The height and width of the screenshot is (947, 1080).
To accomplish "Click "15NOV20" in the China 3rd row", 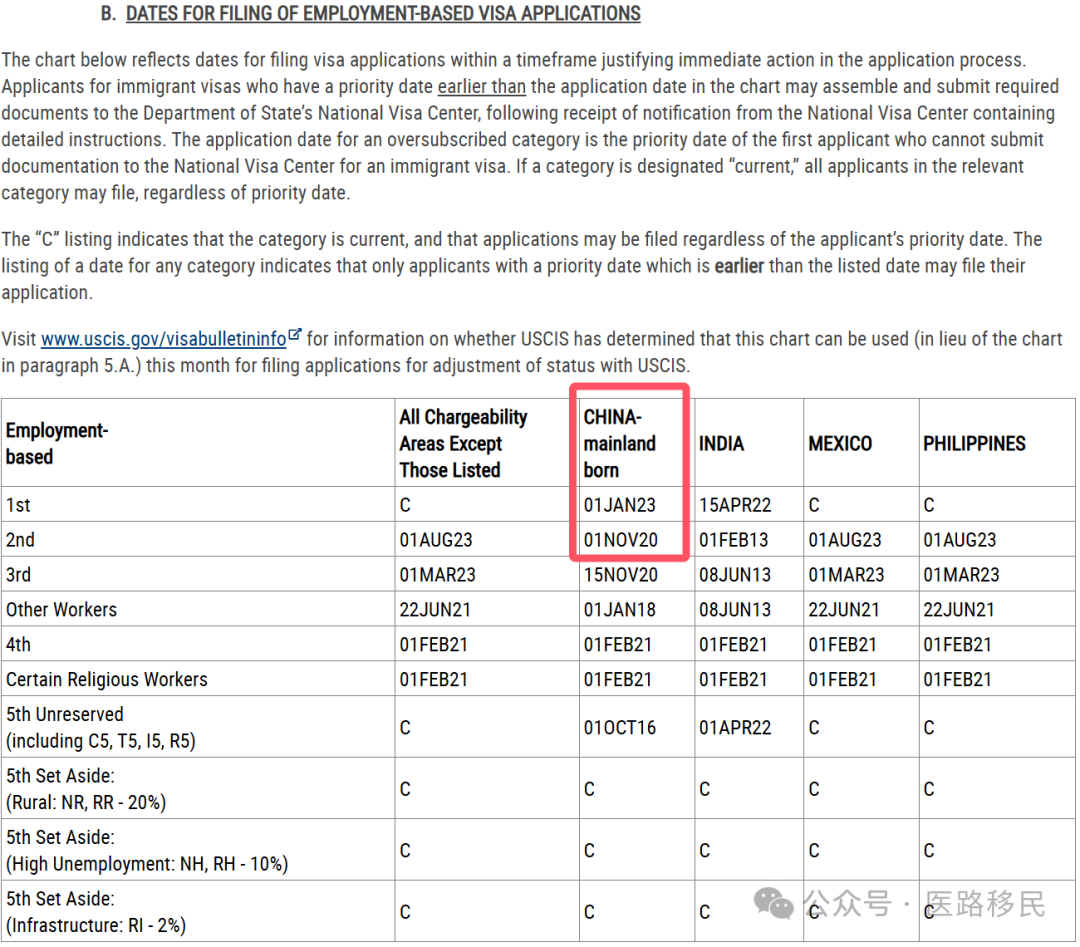I will tap(621, 575).
